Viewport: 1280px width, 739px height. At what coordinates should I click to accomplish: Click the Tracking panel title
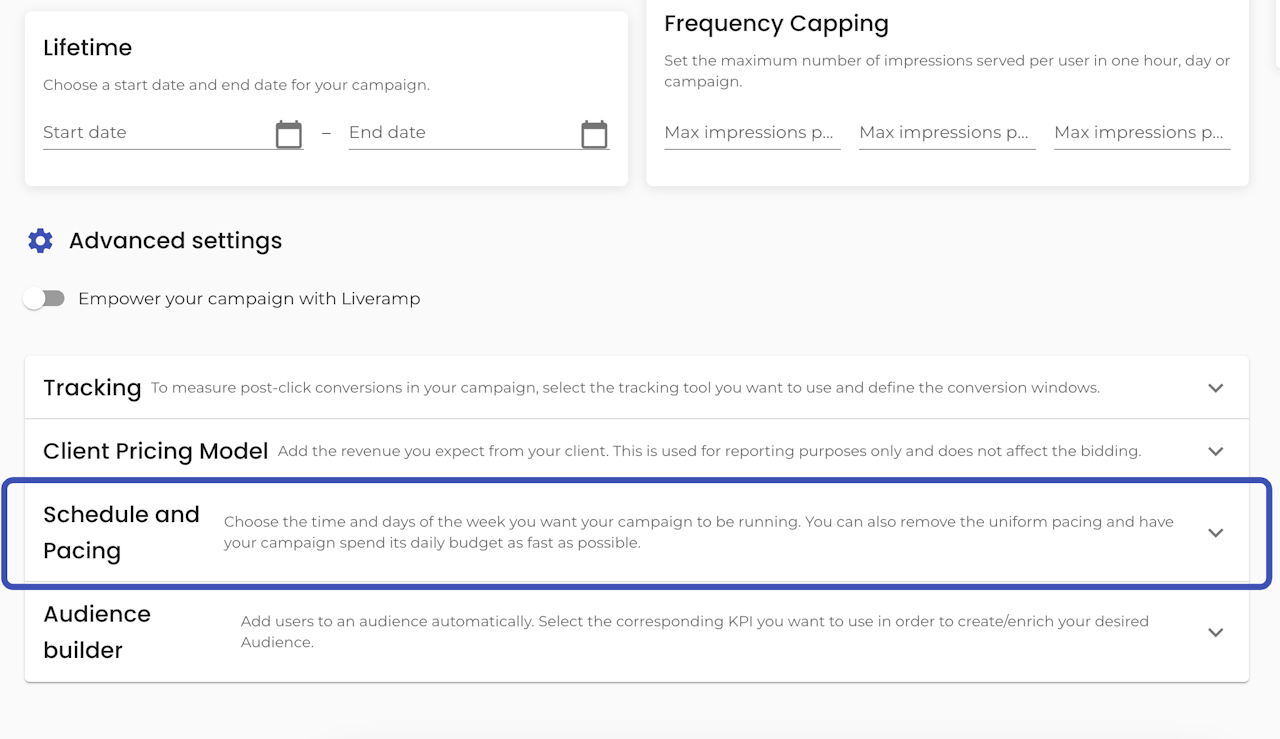92,388
